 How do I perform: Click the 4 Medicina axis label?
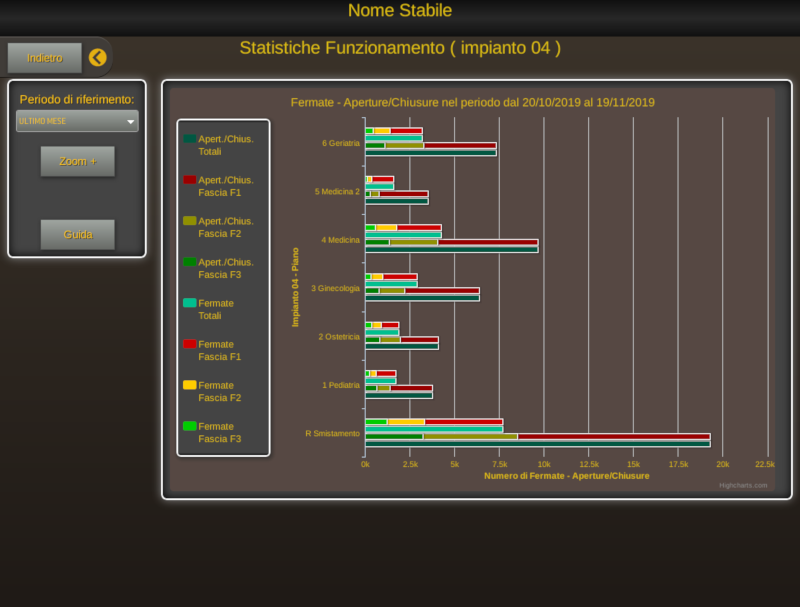pyautogui.click(x=340, y=240)
